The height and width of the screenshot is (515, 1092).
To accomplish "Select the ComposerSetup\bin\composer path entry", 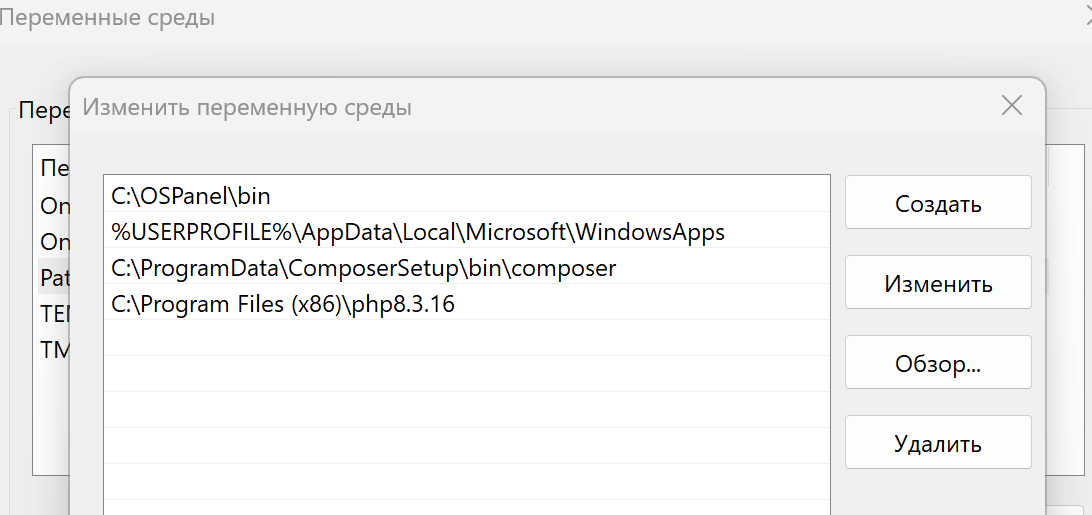I will pos(364,268).
